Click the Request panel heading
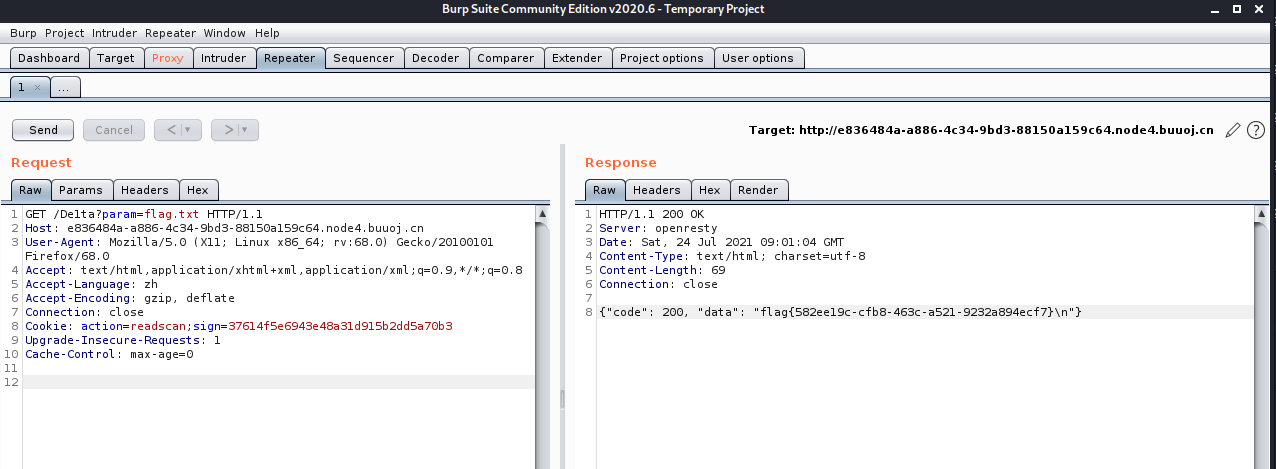The image size is (1276, 469). point(42,162)
